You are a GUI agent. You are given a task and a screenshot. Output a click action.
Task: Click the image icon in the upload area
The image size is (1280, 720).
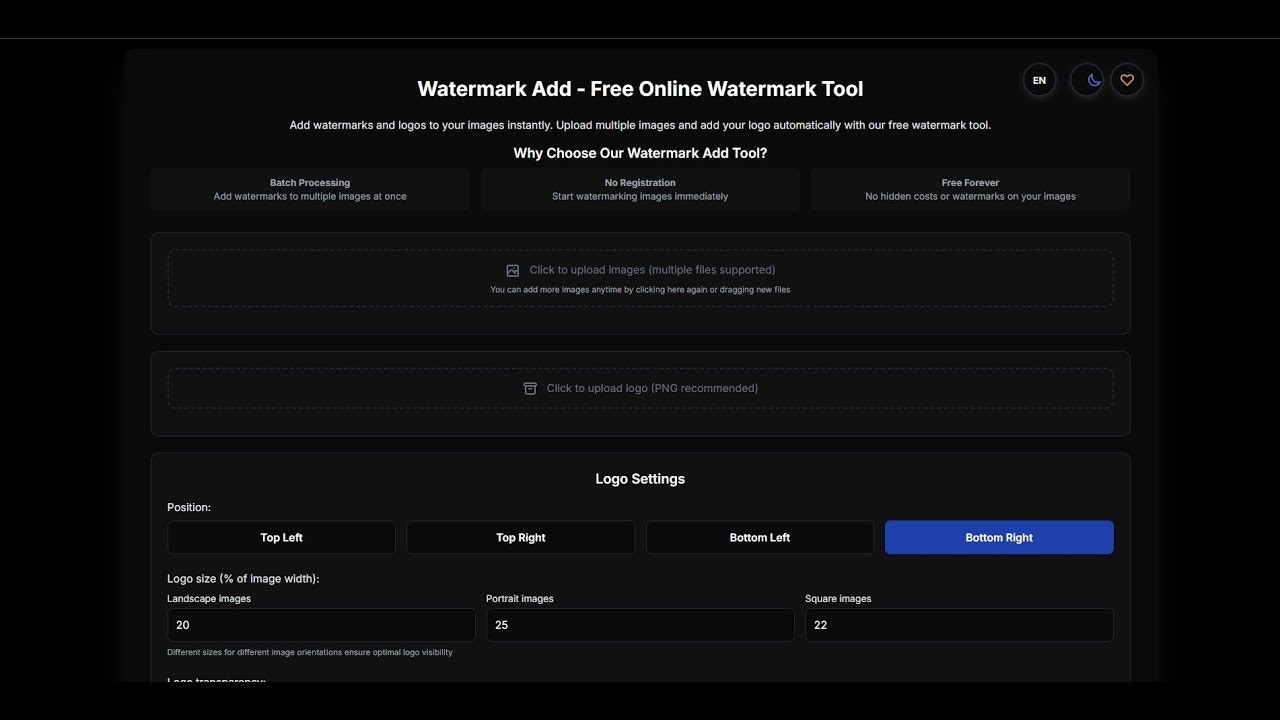tap(512, 270)
